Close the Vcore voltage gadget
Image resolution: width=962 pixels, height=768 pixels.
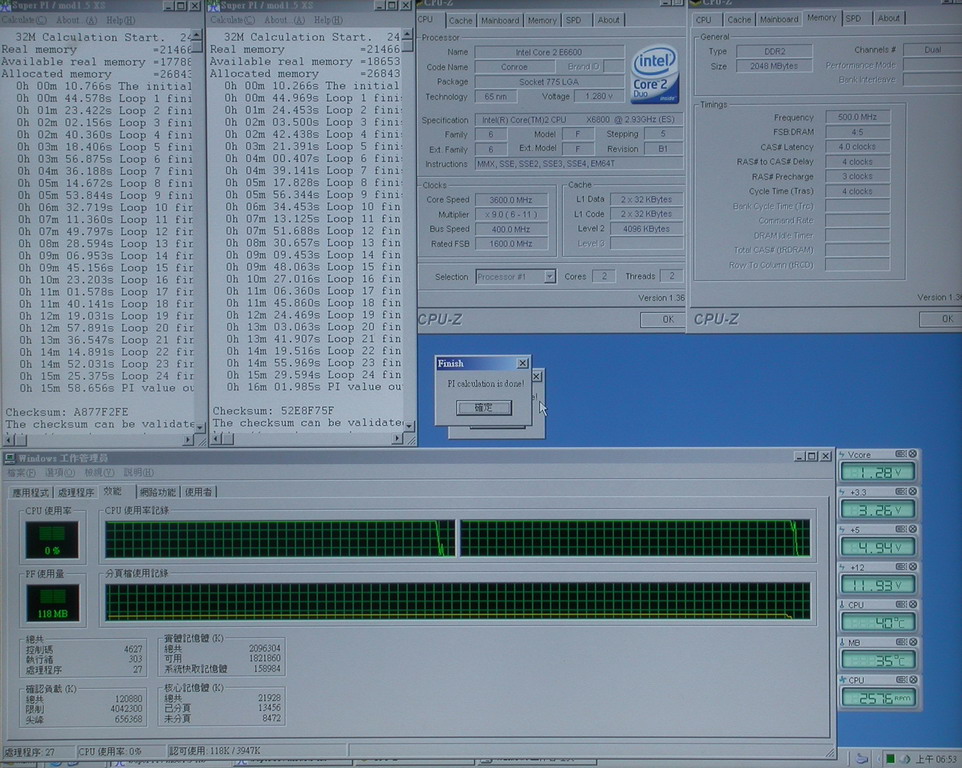[912, 454]
